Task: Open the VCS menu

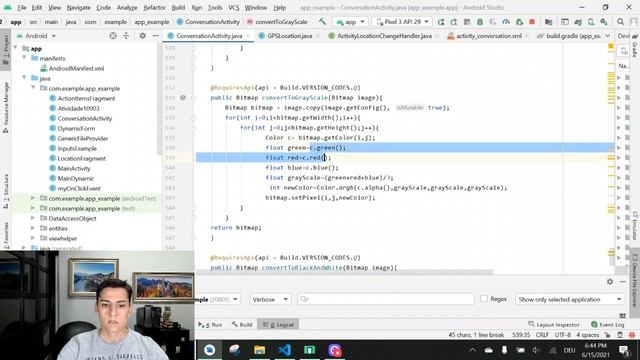Action: [x=233, y=7]
